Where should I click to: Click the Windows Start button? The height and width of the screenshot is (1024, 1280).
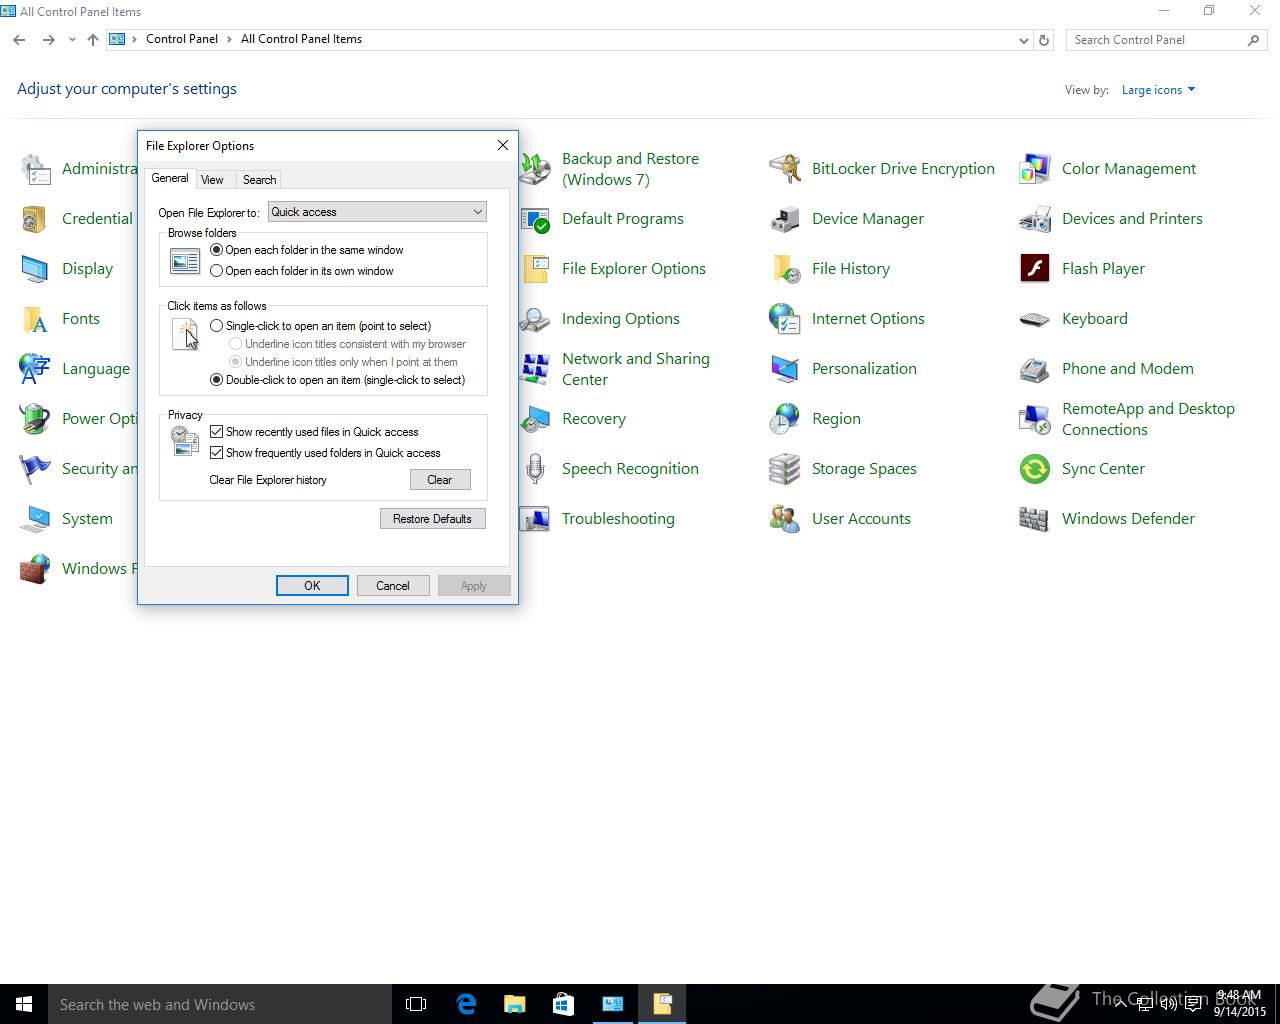point(24,1004)
